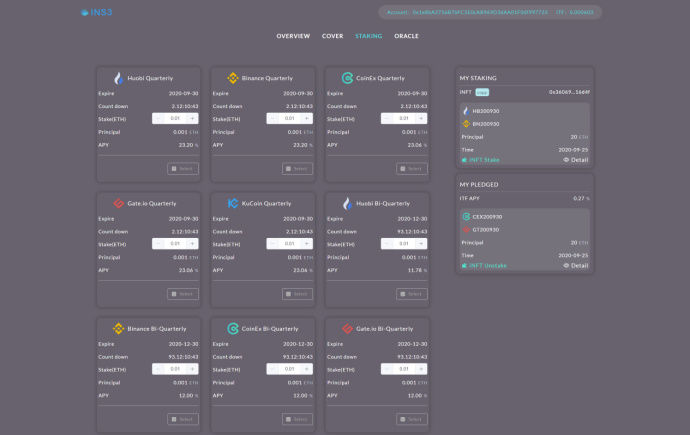Switch to the COVER tab
Screen dimensions: 690x435
point(332,36)
